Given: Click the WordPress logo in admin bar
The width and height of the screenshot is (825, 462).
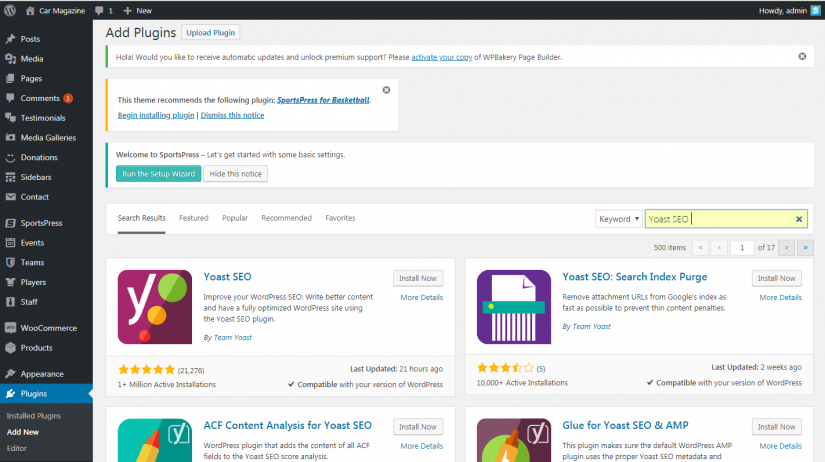Looking at the screenshot, I should (x=10, y=11).
